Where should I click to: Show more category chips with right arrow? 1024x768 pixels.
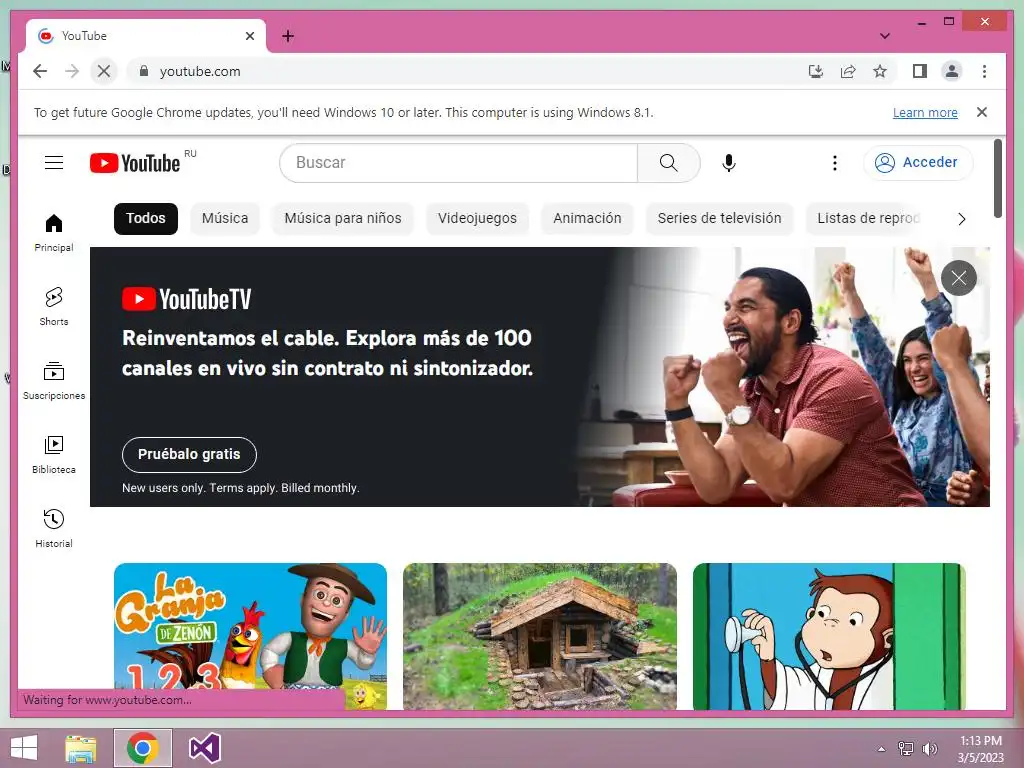coord(961,219)
